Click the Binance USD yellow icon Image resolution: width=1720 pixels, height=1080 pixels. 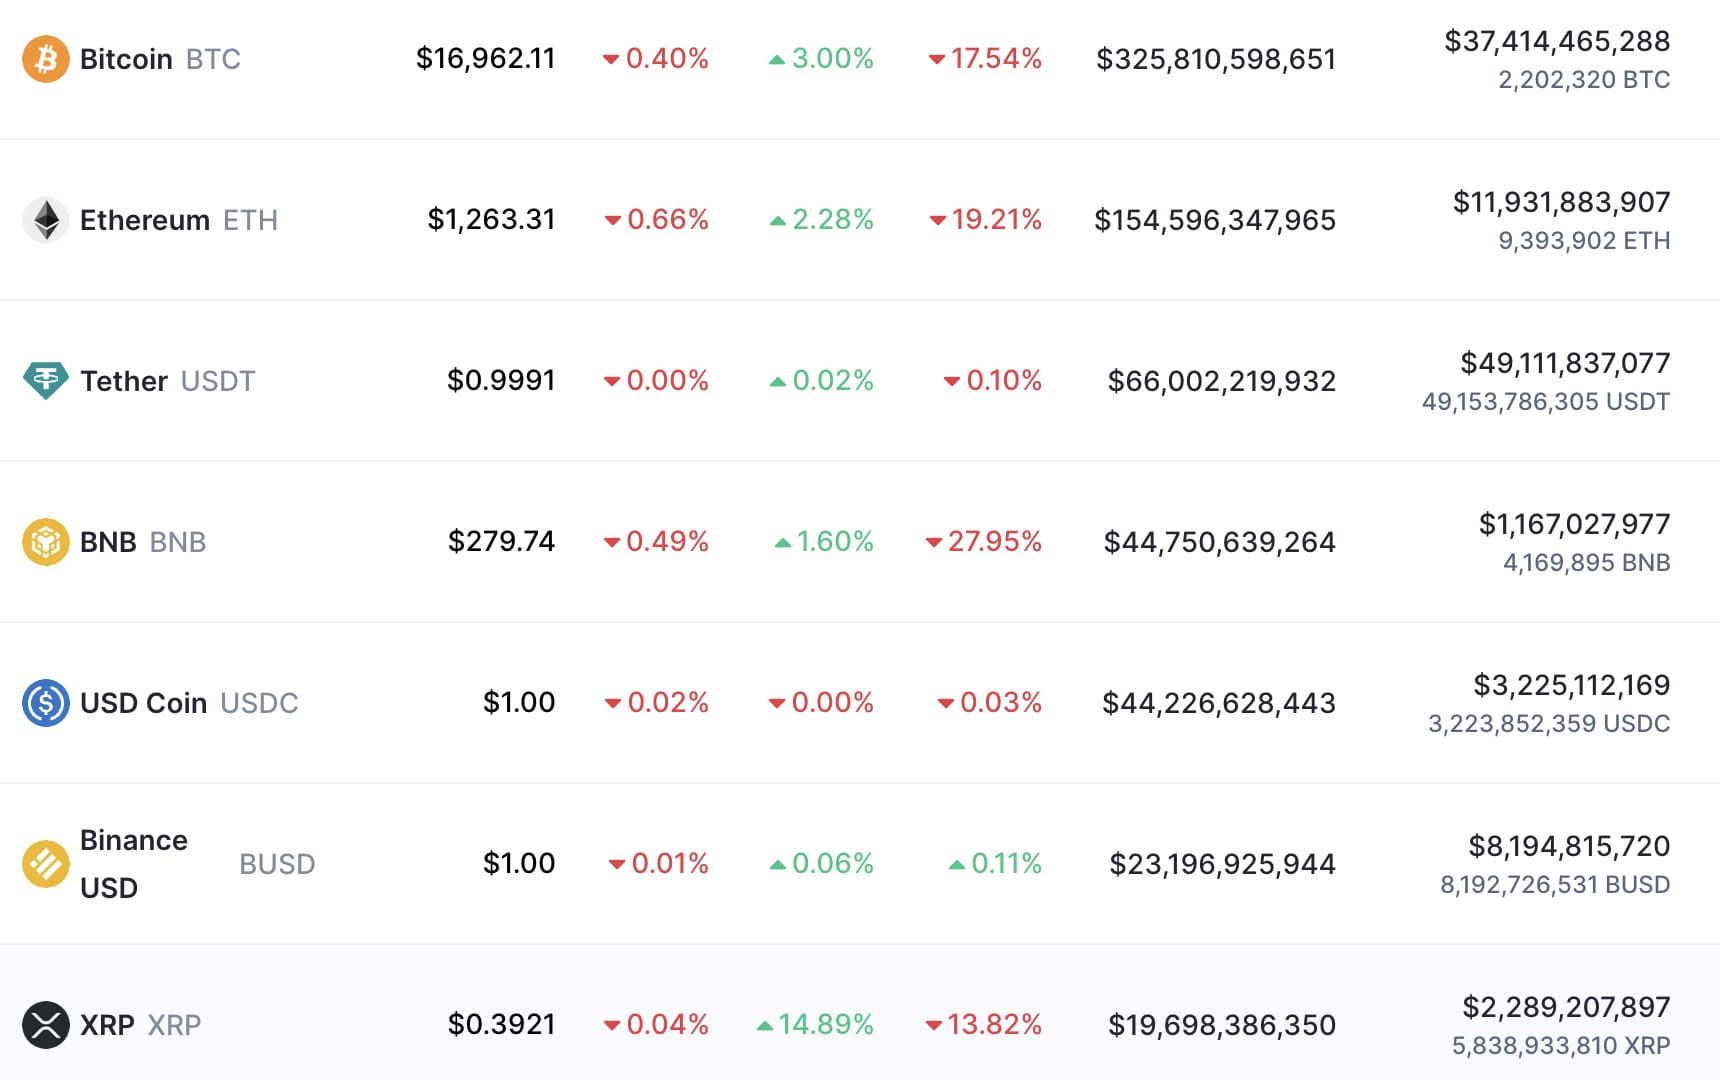(x=45, y=863)
